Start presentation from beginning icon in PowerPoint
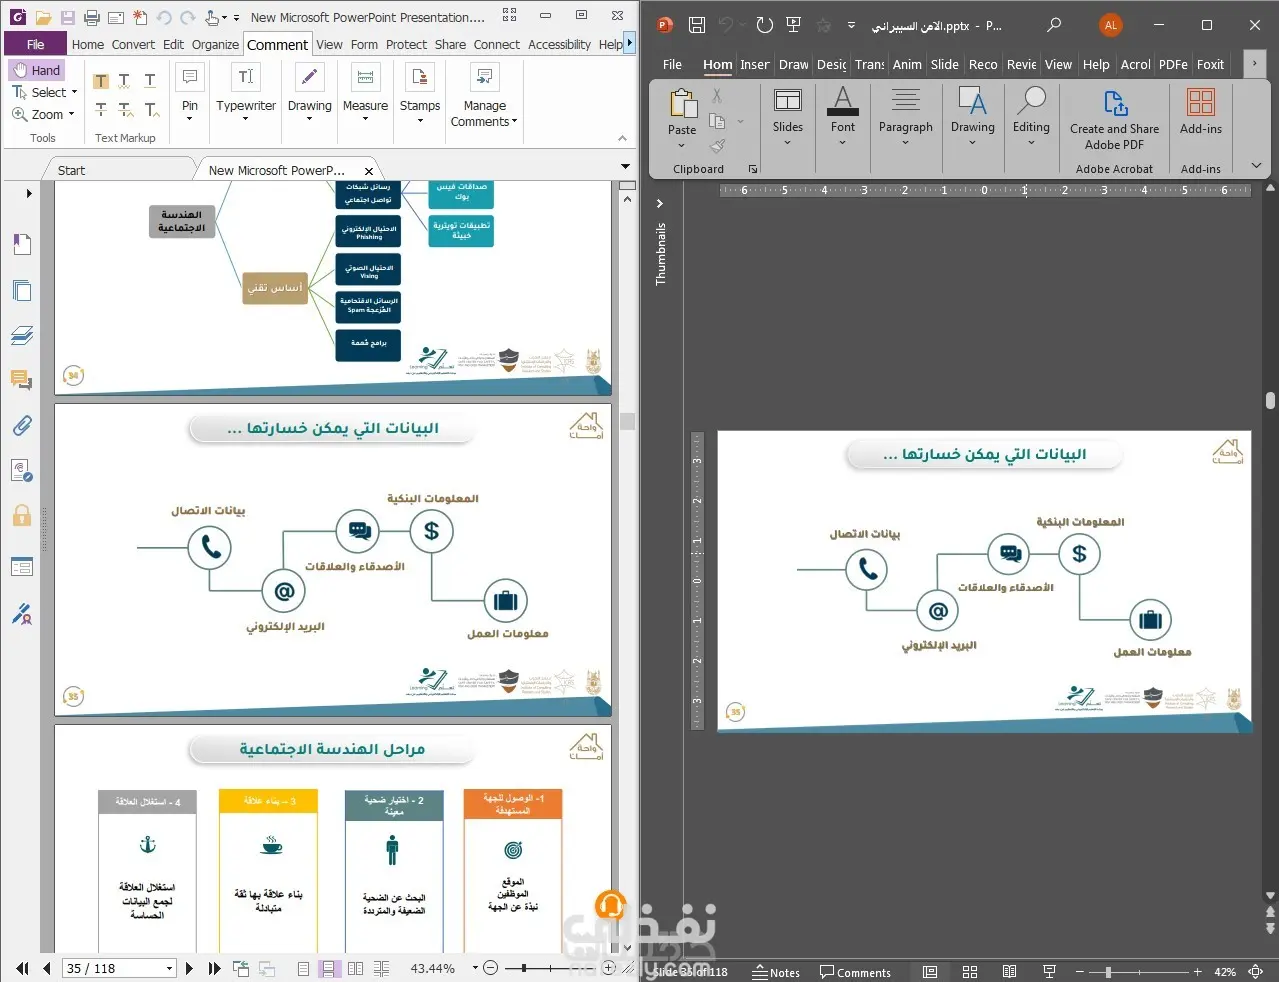This screenshot has height=982, width=1279. click(x=794, y=25)
